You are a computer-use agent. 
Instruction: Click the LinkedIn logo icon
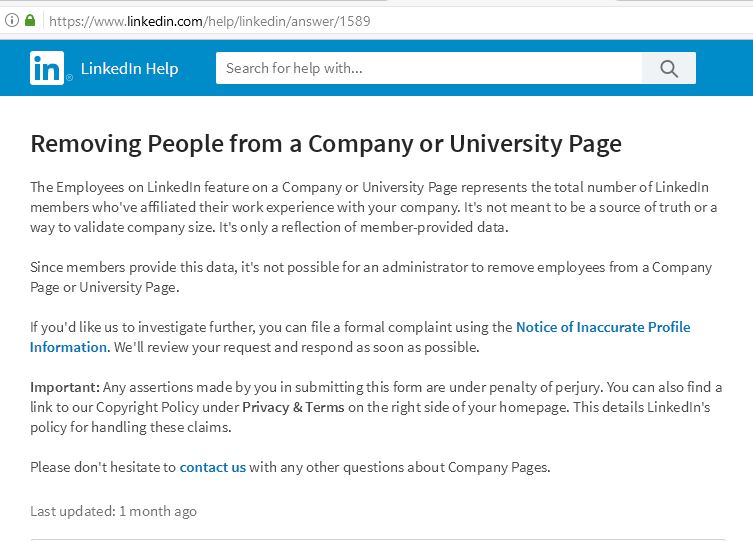47,68
